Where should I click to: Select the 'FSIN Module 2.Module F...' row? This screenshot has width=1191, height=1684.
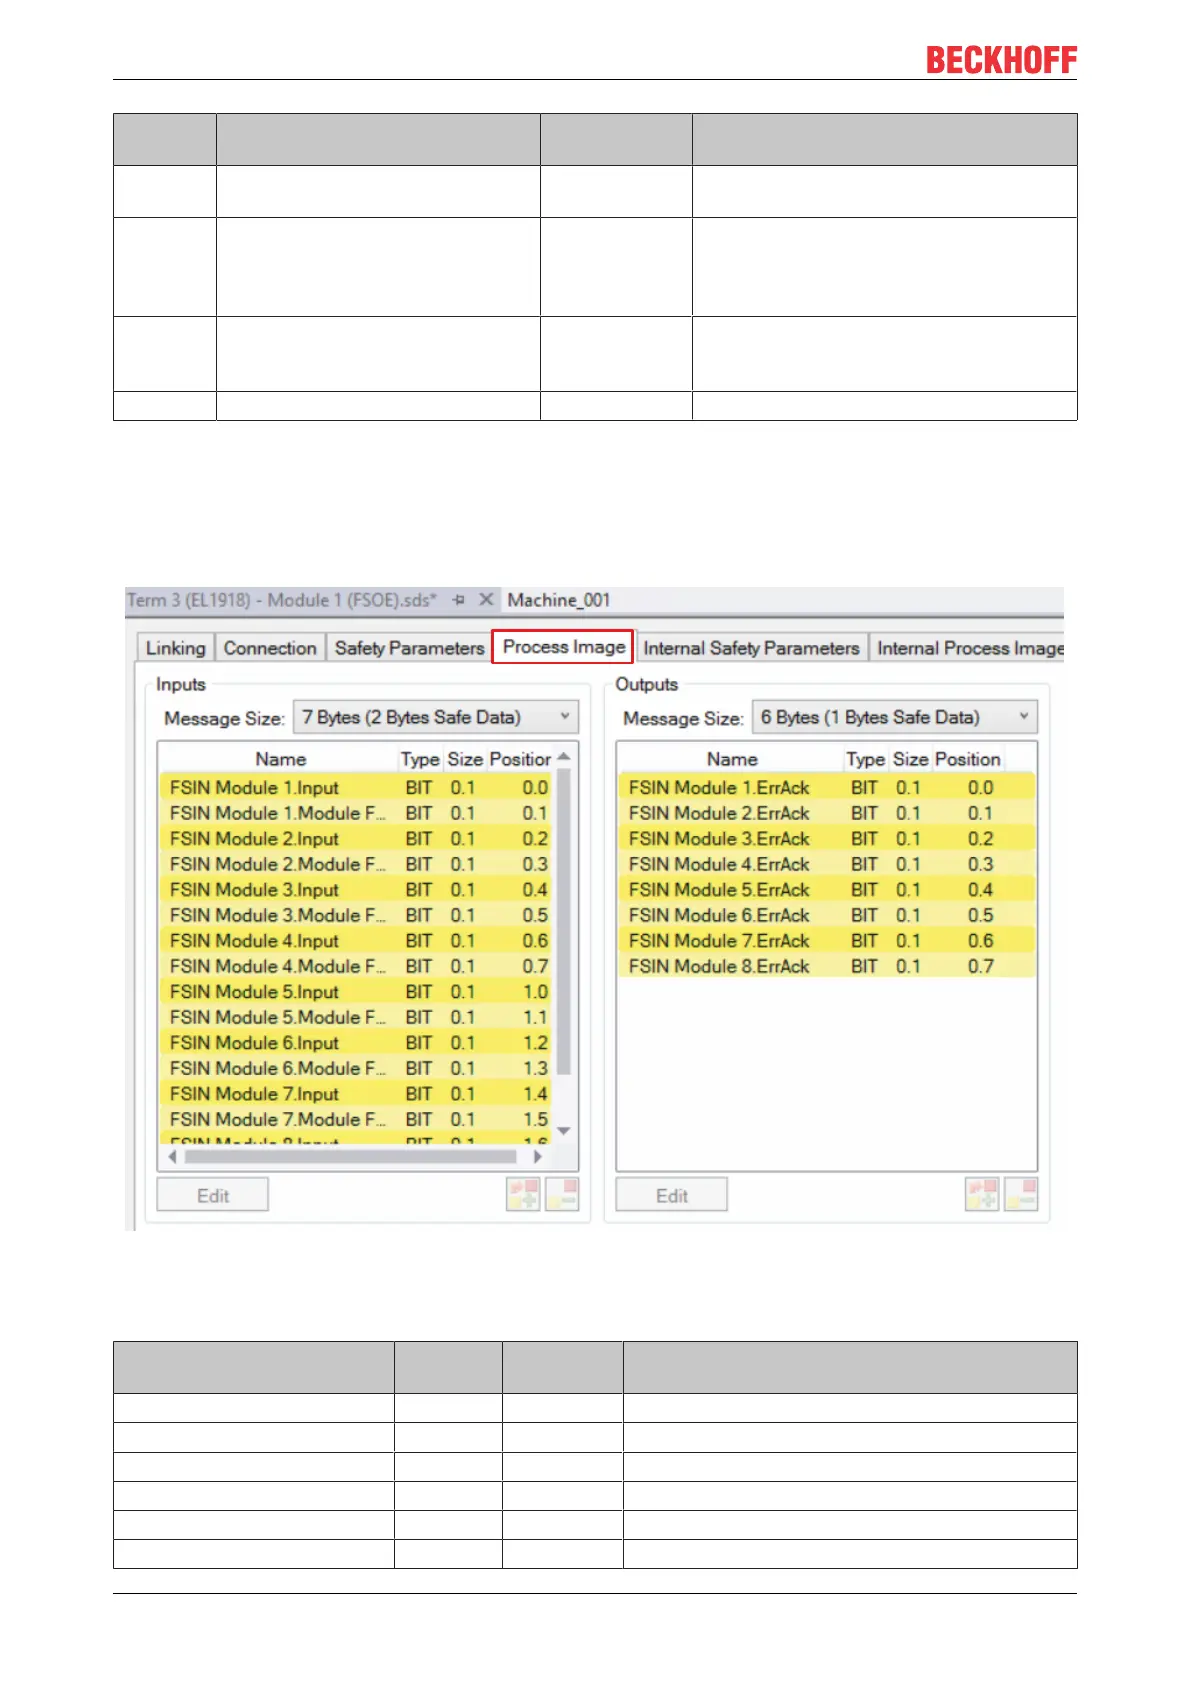[x=357, y=864]
